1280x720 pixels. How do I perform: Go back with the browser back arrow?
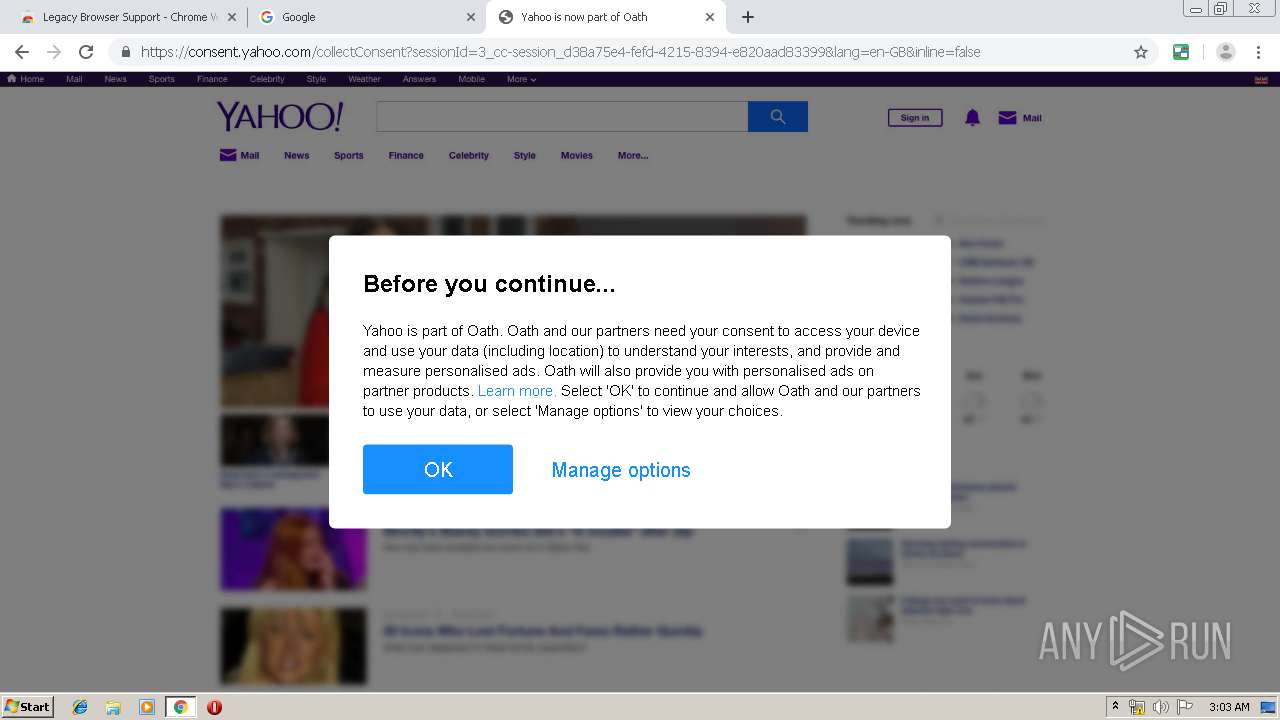[22, 52]
